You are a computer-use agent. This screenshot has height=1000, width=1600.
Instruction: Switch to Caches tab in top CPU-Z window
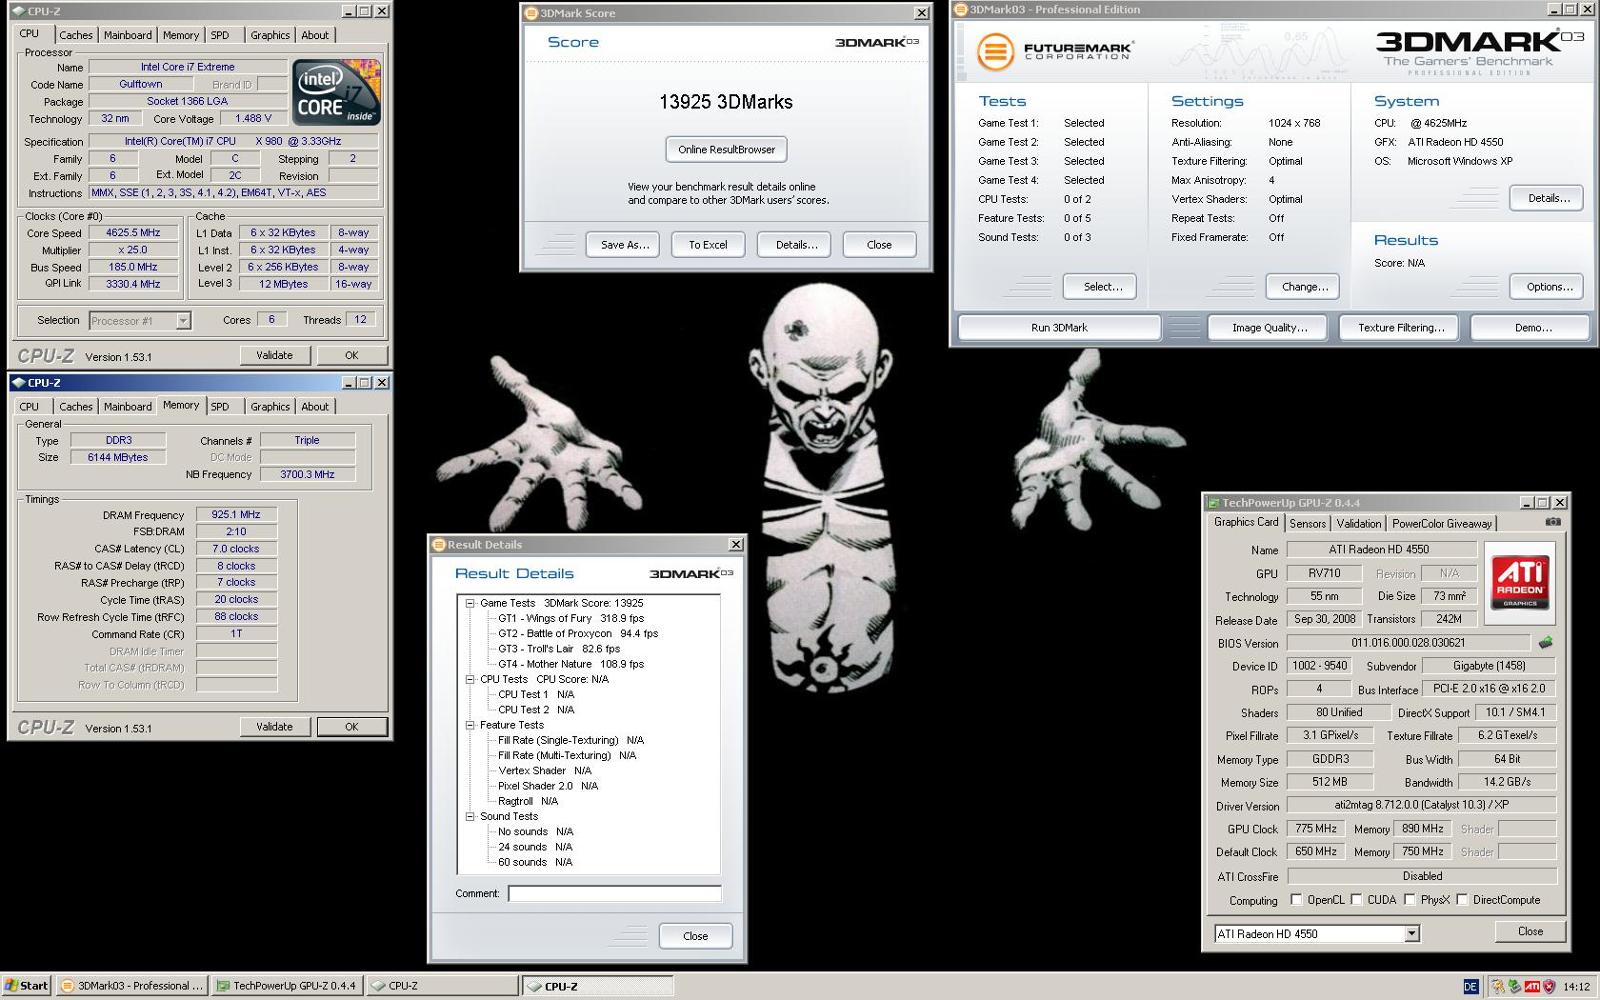coord(76,35)
